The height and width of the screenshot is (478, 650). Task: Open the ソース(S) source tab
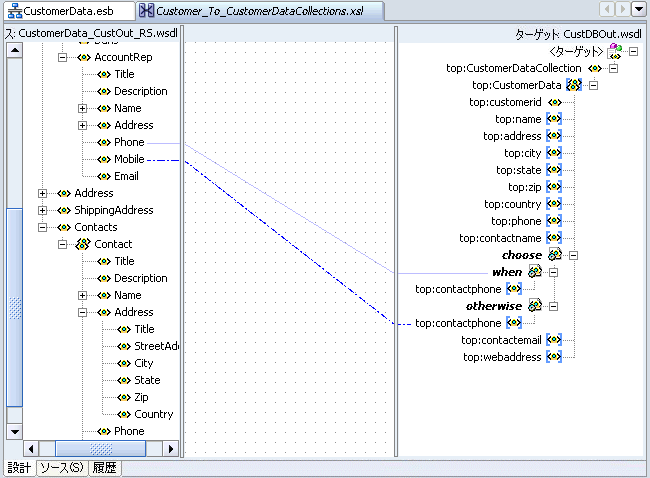tap(62, 468)
